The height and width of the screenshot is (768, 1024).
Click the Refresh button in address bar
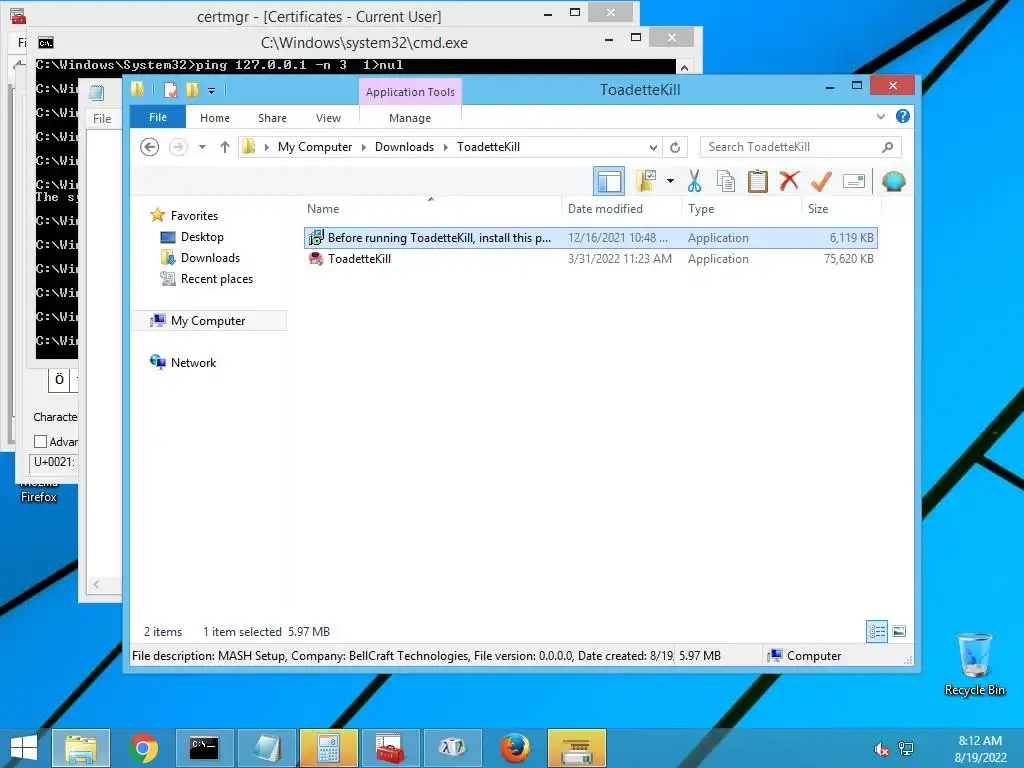[x=675, y=148]
